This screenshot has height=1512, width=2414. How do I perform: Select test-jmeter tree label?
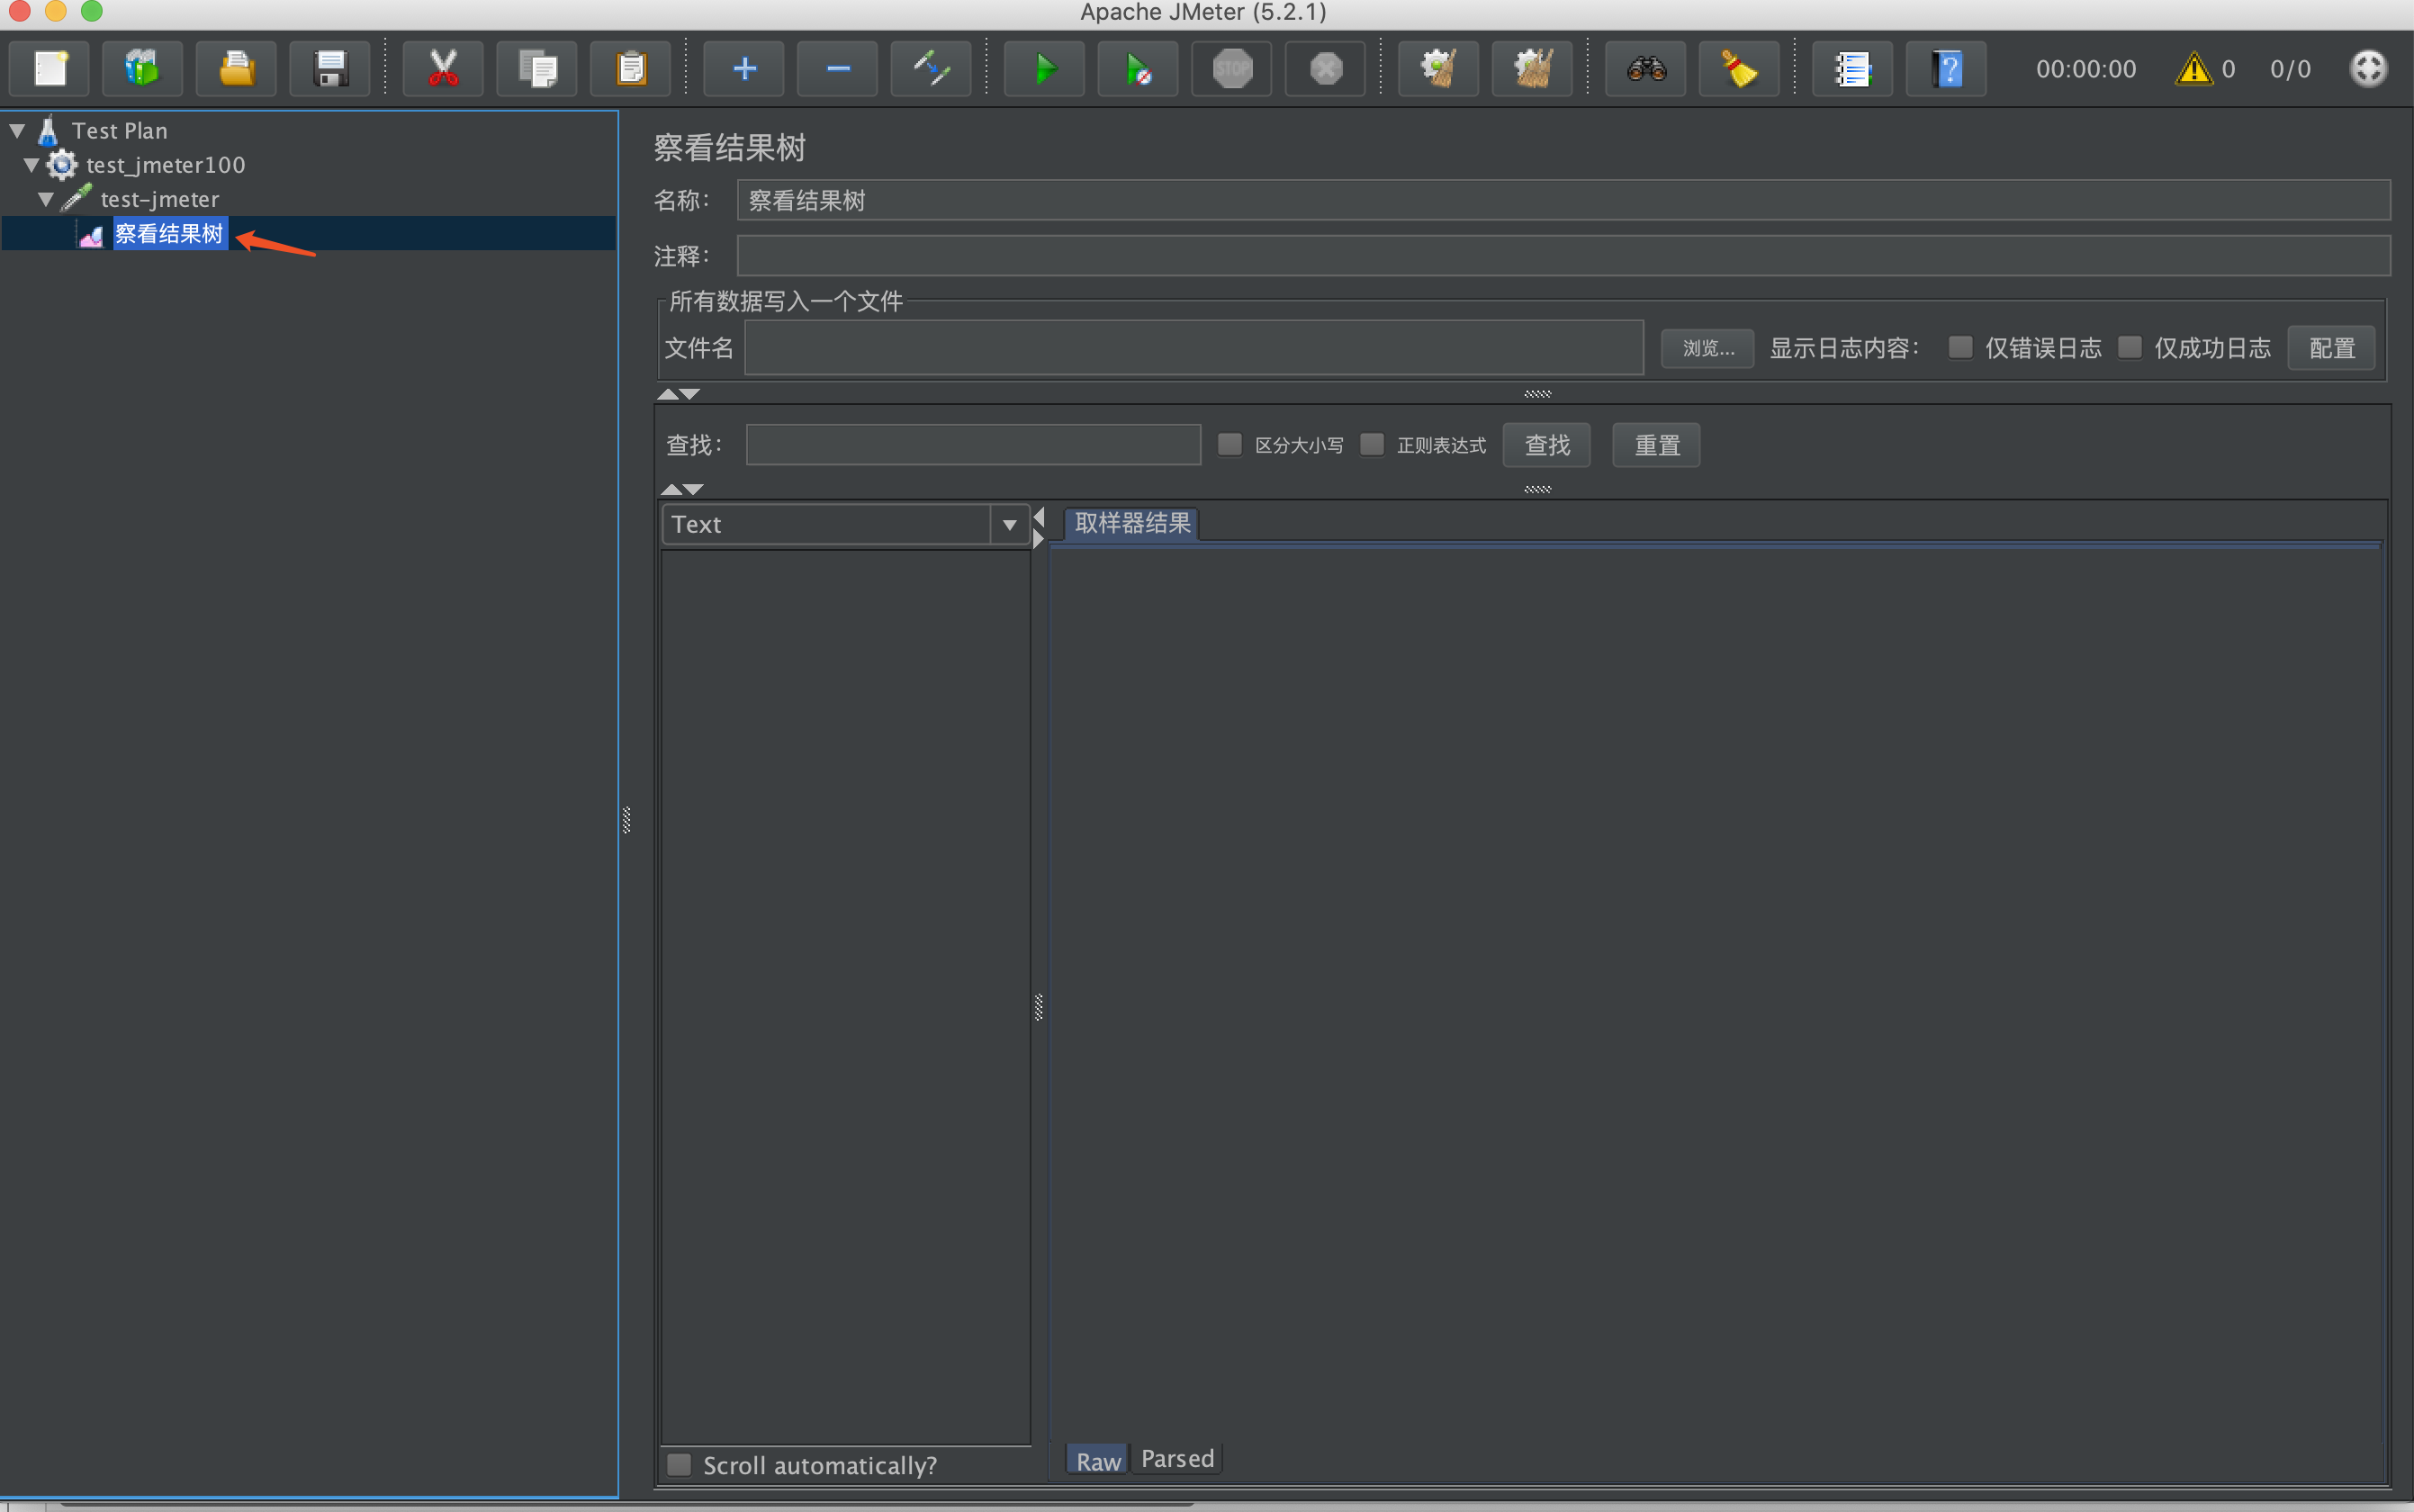tap(159, 199)
